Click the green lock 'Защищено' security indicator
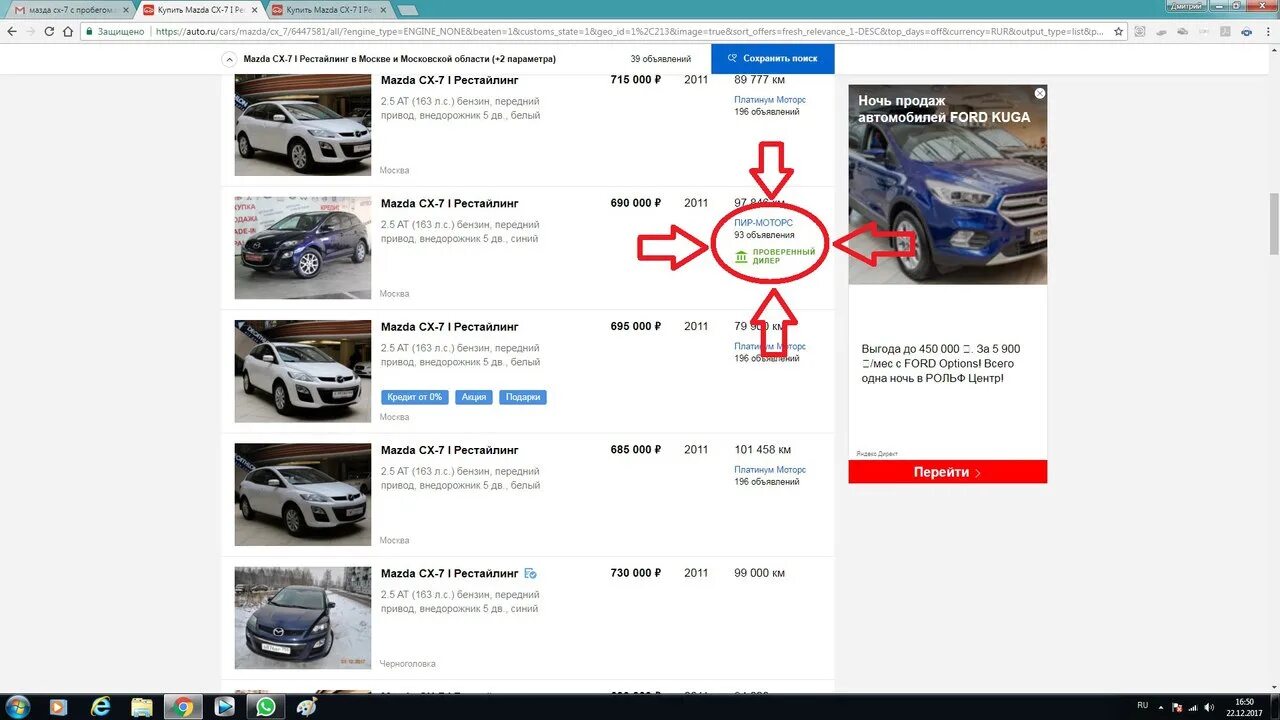The image size is (1280, 720). tap(114, 31)
